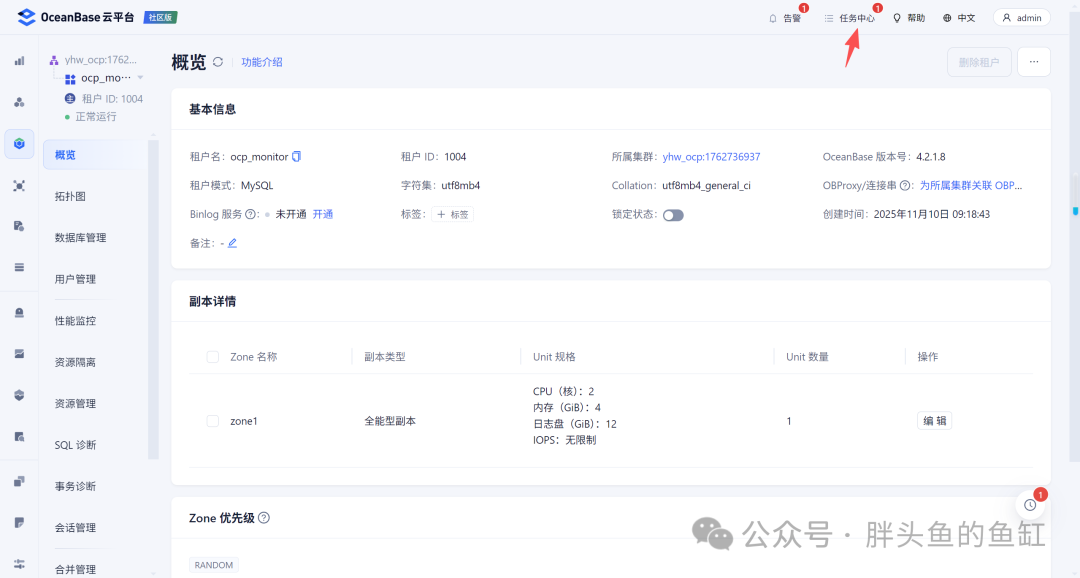Click the bar chart icon in the left rail

coord(19,61)
